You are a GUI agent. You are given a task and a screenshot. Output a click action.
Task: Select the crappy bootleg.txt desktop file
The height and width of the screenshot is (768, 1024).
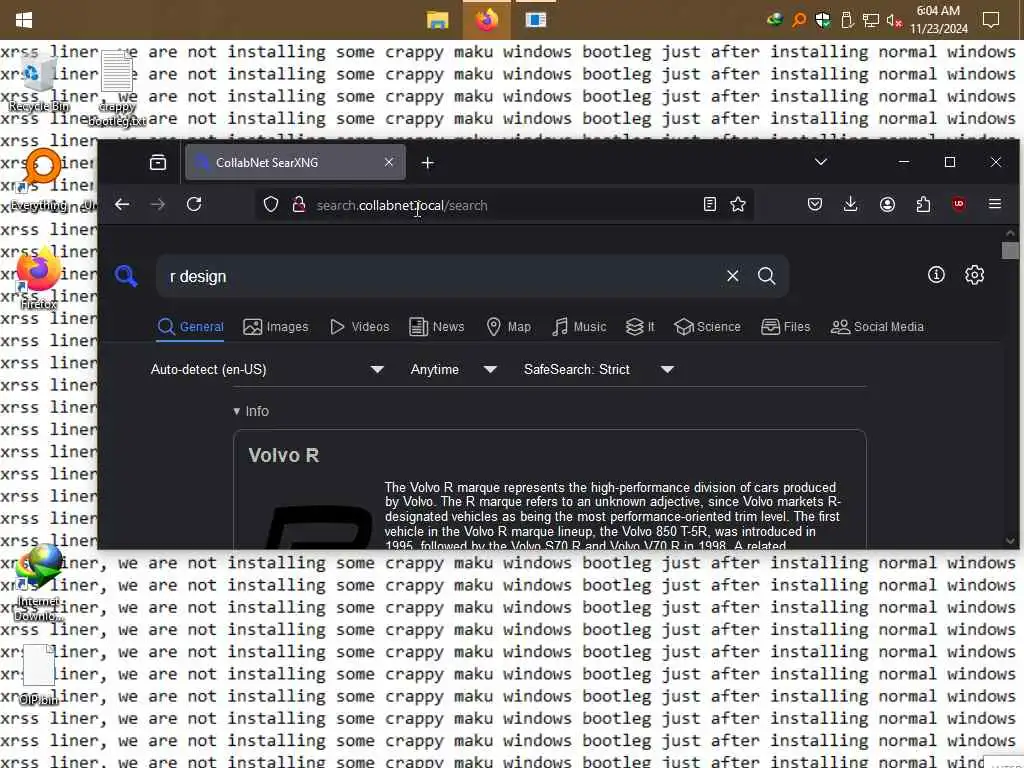(x=117, y=89)
